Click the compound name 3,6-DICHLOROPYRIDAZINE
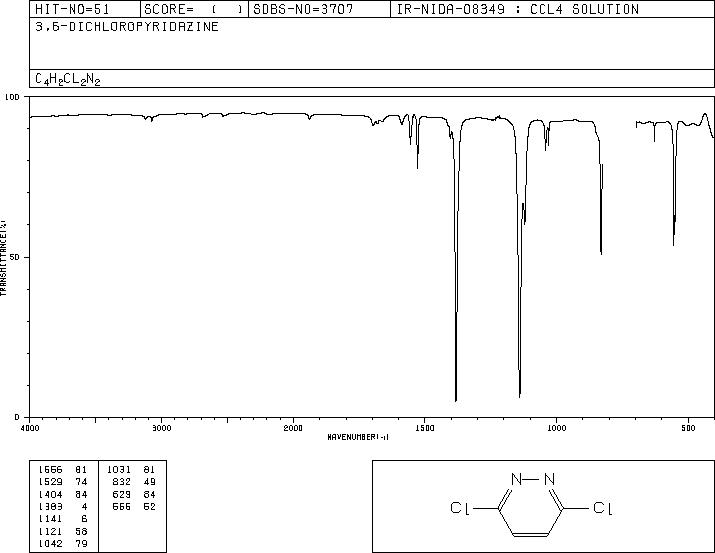 127,27
